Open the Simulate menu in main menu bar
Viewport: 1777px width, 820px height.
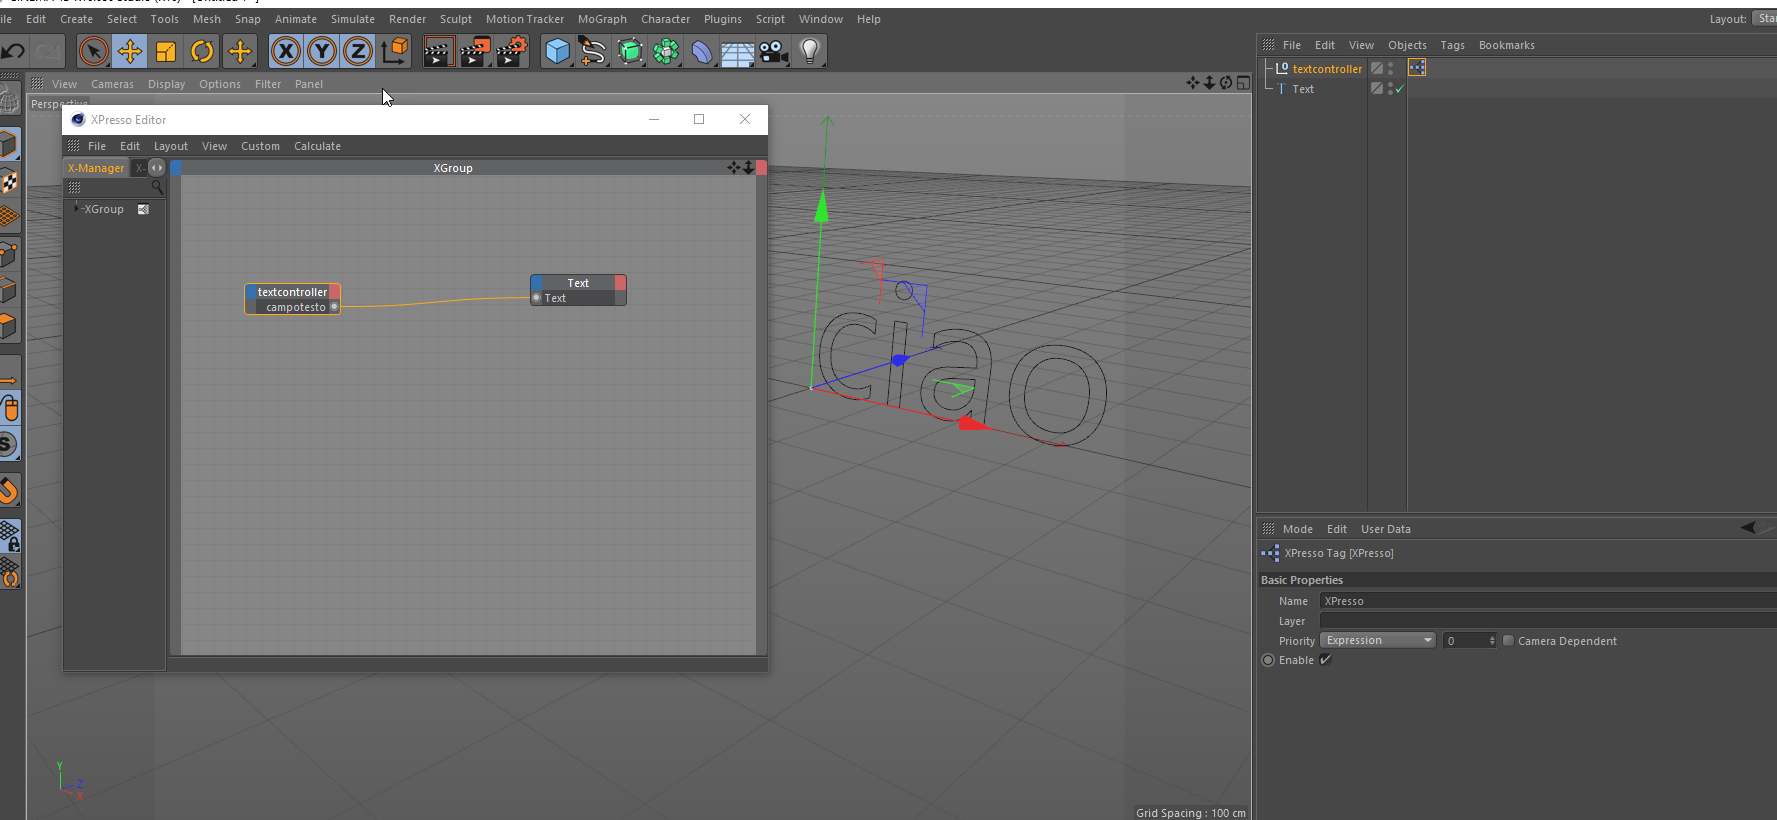pyautogui.click(x=353, y=19)
